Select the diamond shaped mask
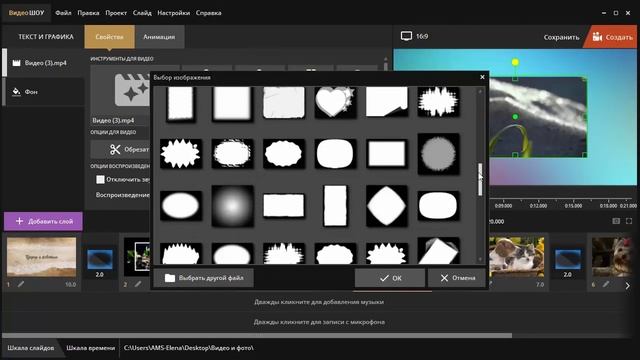The width and height of the screenshot is (640, 360). pos(387,206)
